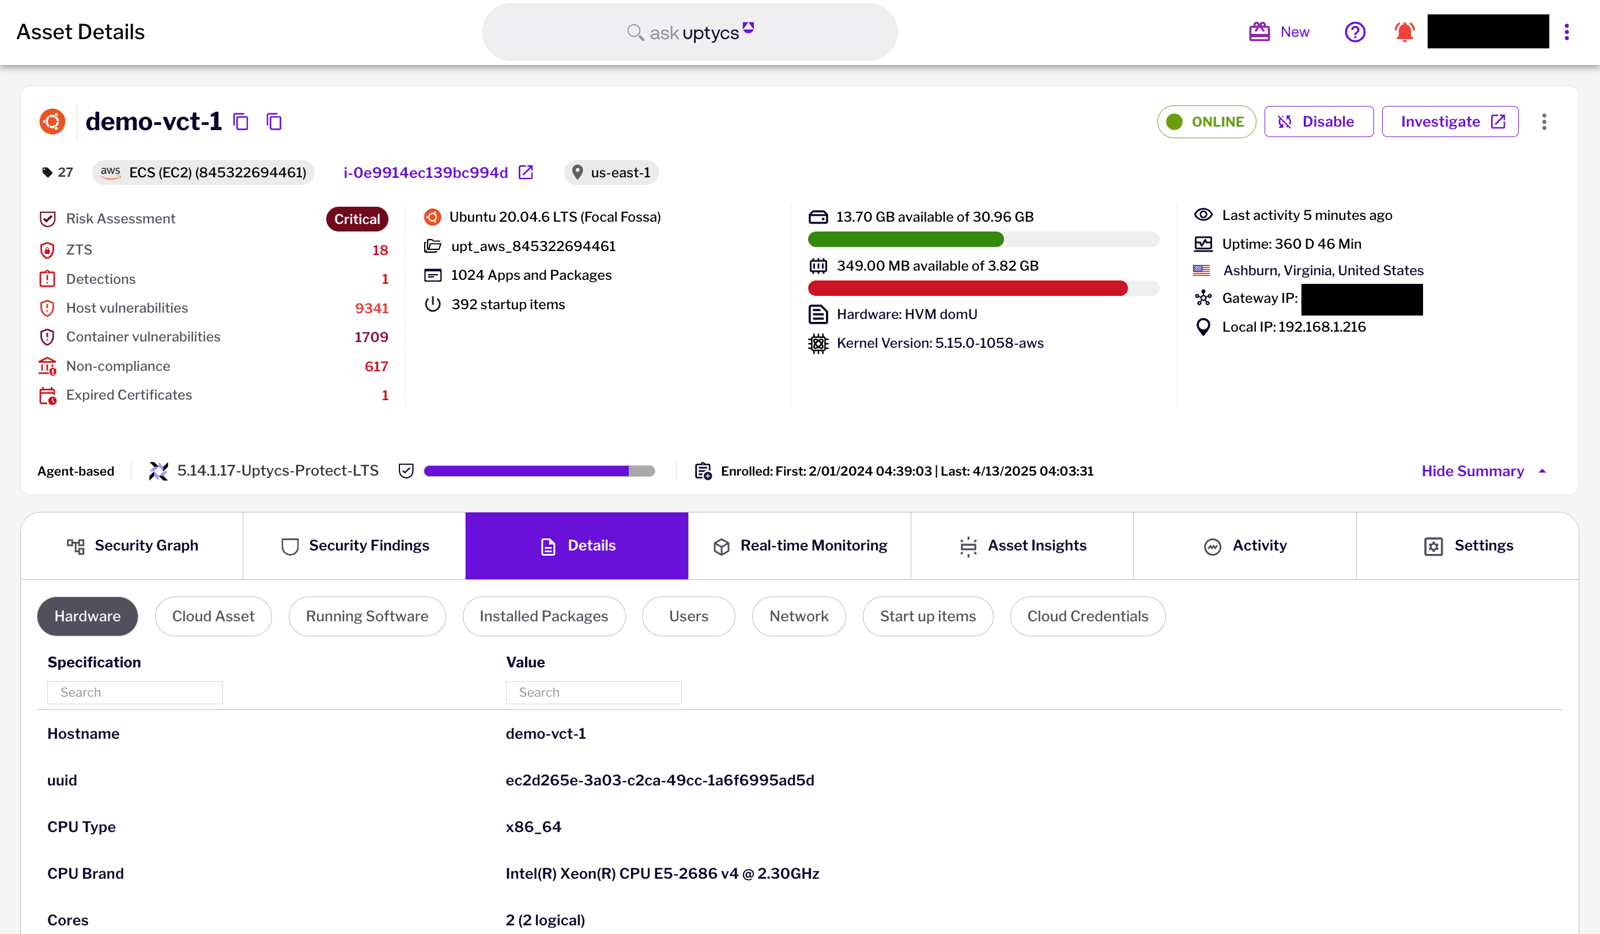Viewport: 1600px width, 934px height.
Task: Click the us-east-1 region chip
Action: coord(611,173)
